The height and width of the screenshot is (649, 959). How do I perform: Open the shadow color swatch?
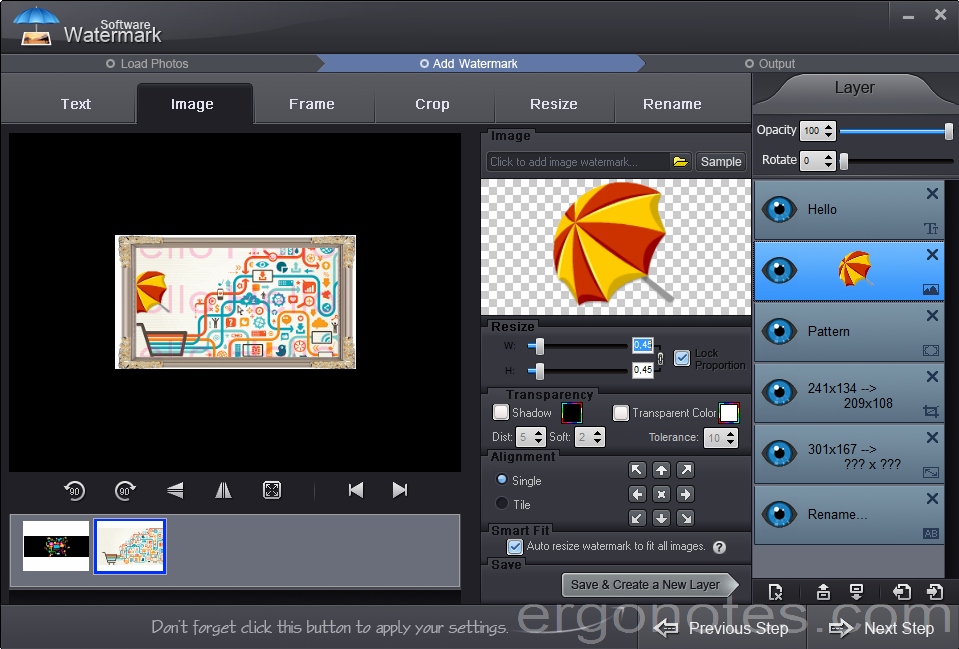pos(572,413)
